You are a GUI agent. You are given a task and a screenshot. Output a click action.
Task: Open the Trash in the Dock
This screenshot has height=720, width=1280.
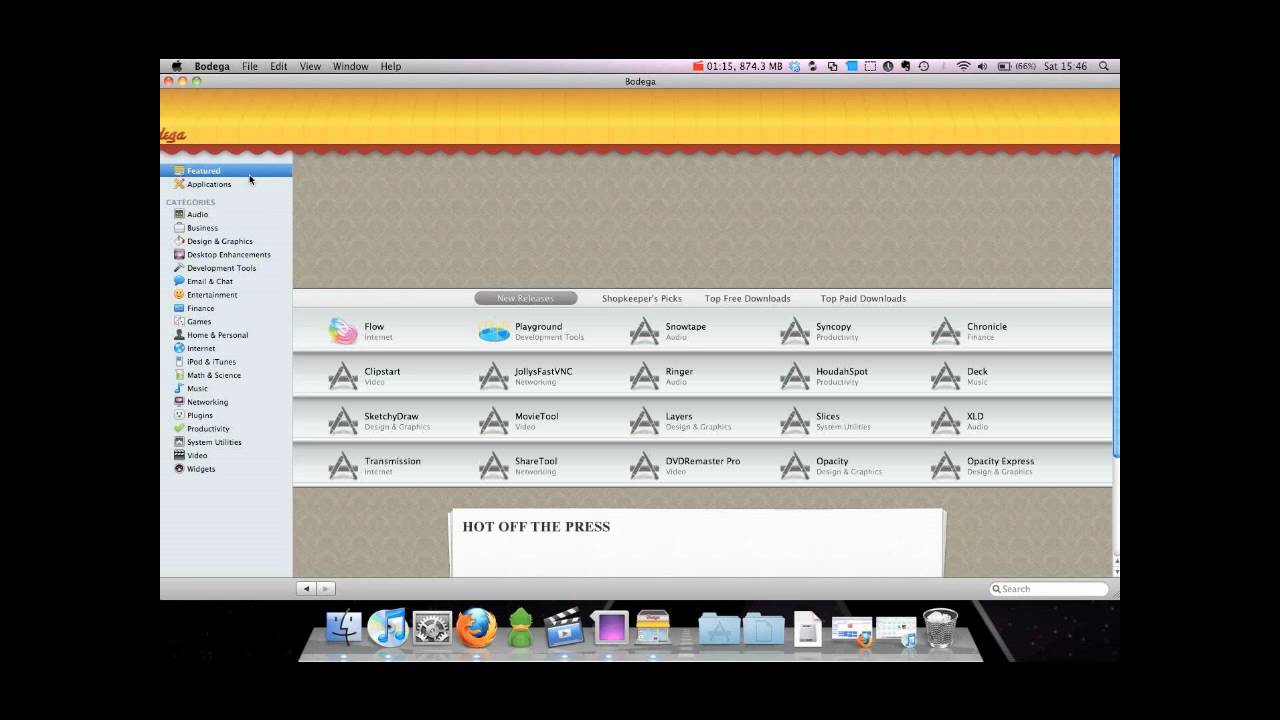pyautogui.click(x=940, y=628)
